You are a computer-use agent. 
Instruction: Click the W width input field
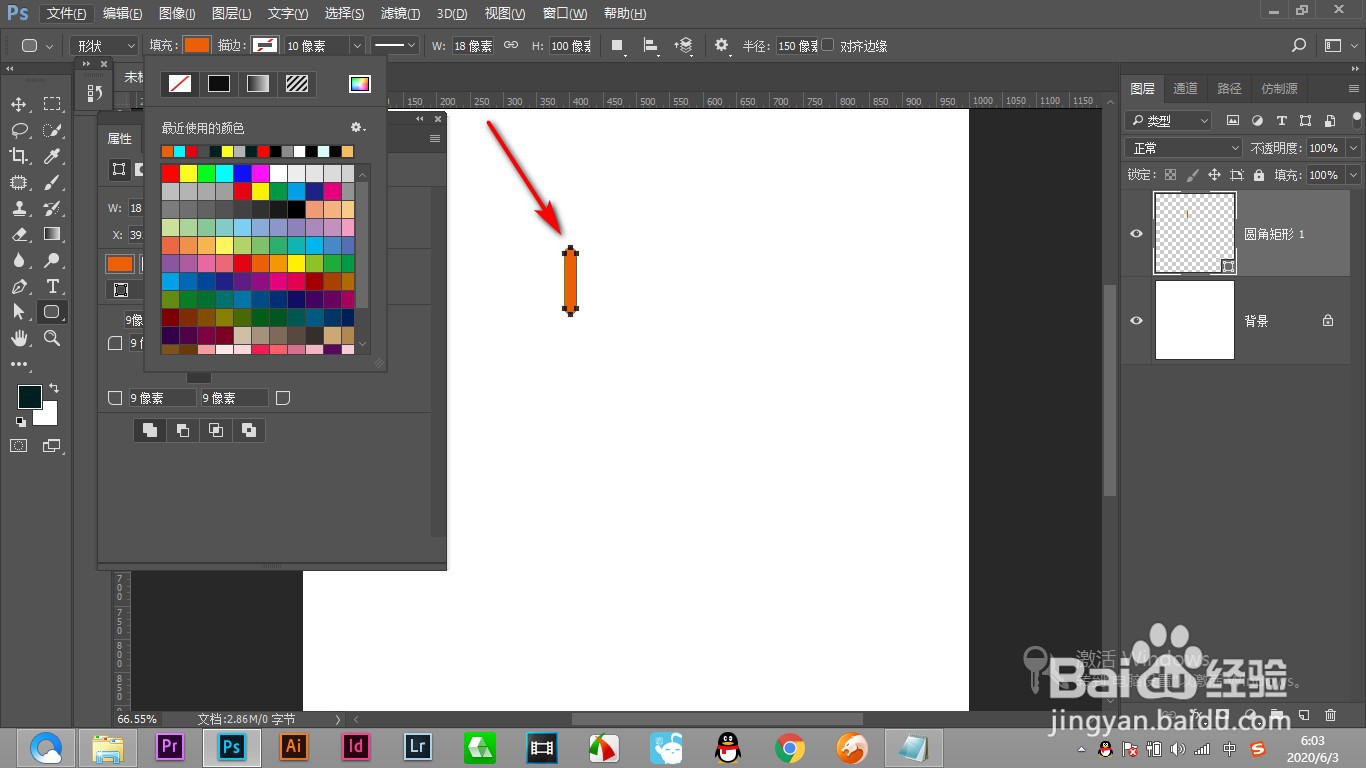pyautogui.click(x=473, y=46)
